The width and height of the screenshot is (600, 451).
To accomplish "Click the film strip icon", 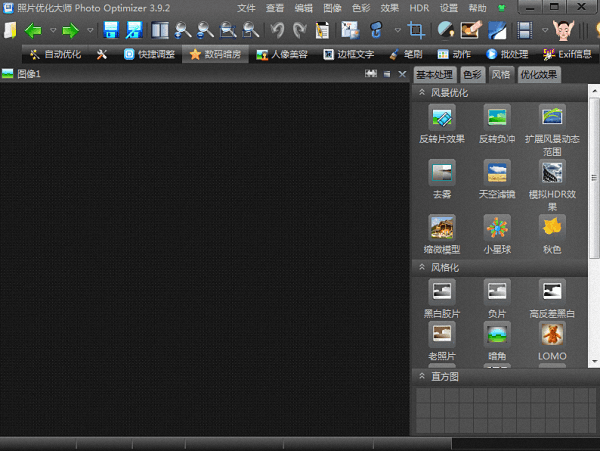I will click(525, 30).
